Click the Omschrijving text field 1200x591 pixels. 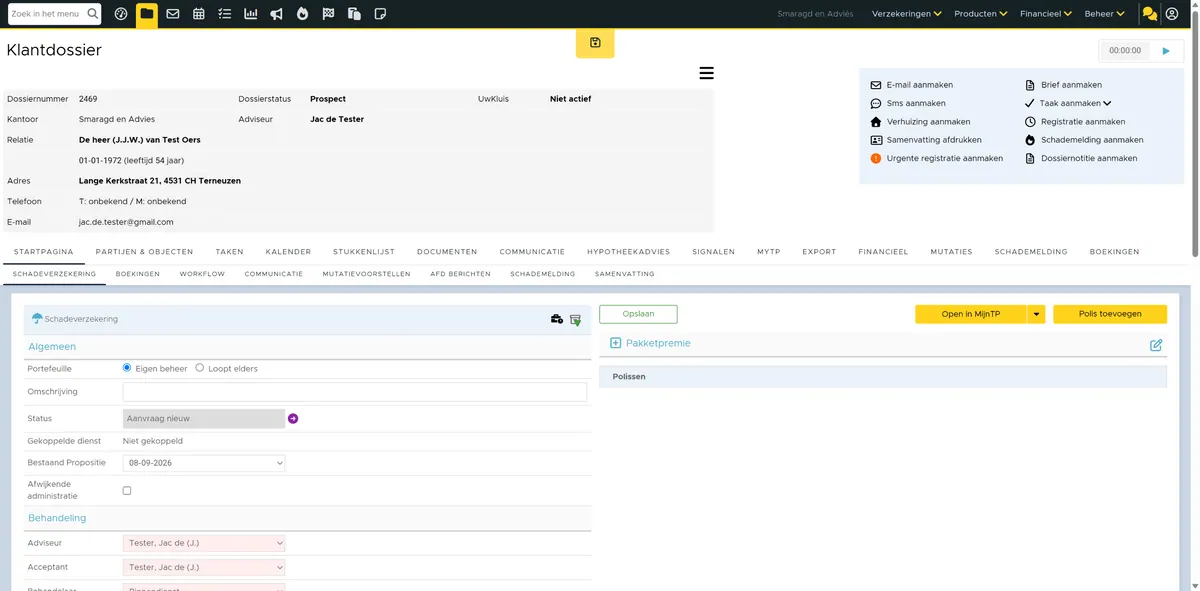(x=355, y=392)
